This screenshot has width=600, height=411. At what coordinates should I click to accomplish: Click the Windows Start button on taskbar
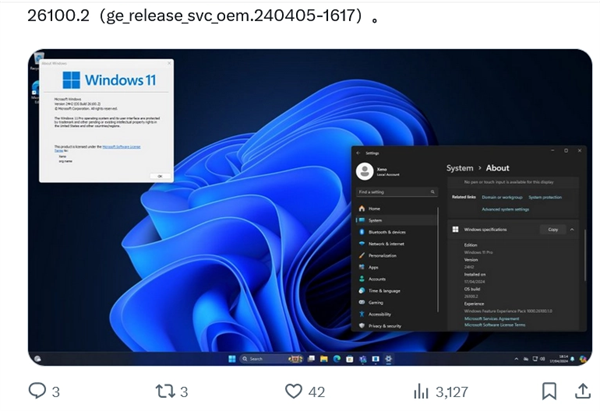pyautogui.click(x=232, y=359)
